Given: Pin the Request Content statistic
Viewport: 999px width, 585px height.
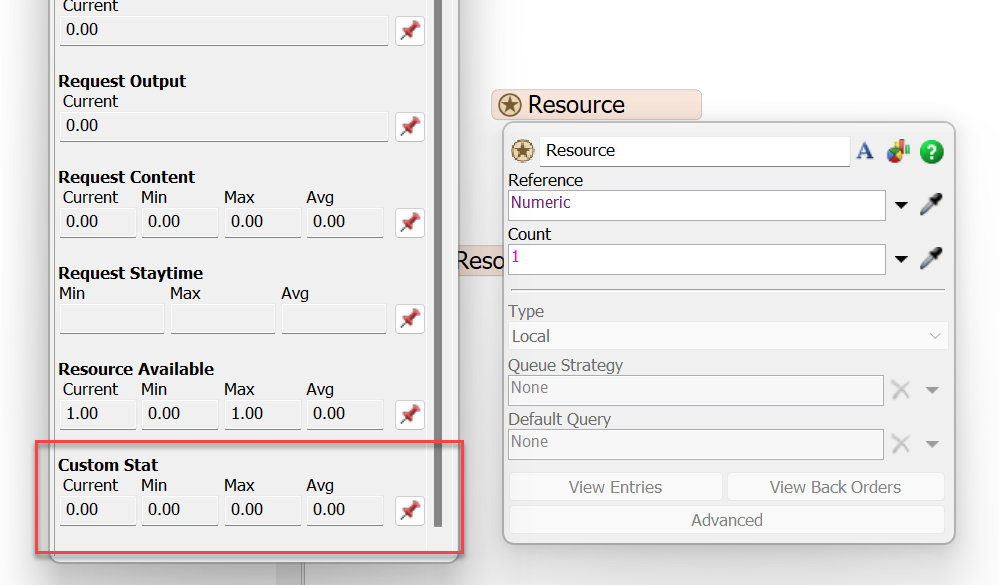Looking at the screenshot, I should coord(409,222).
